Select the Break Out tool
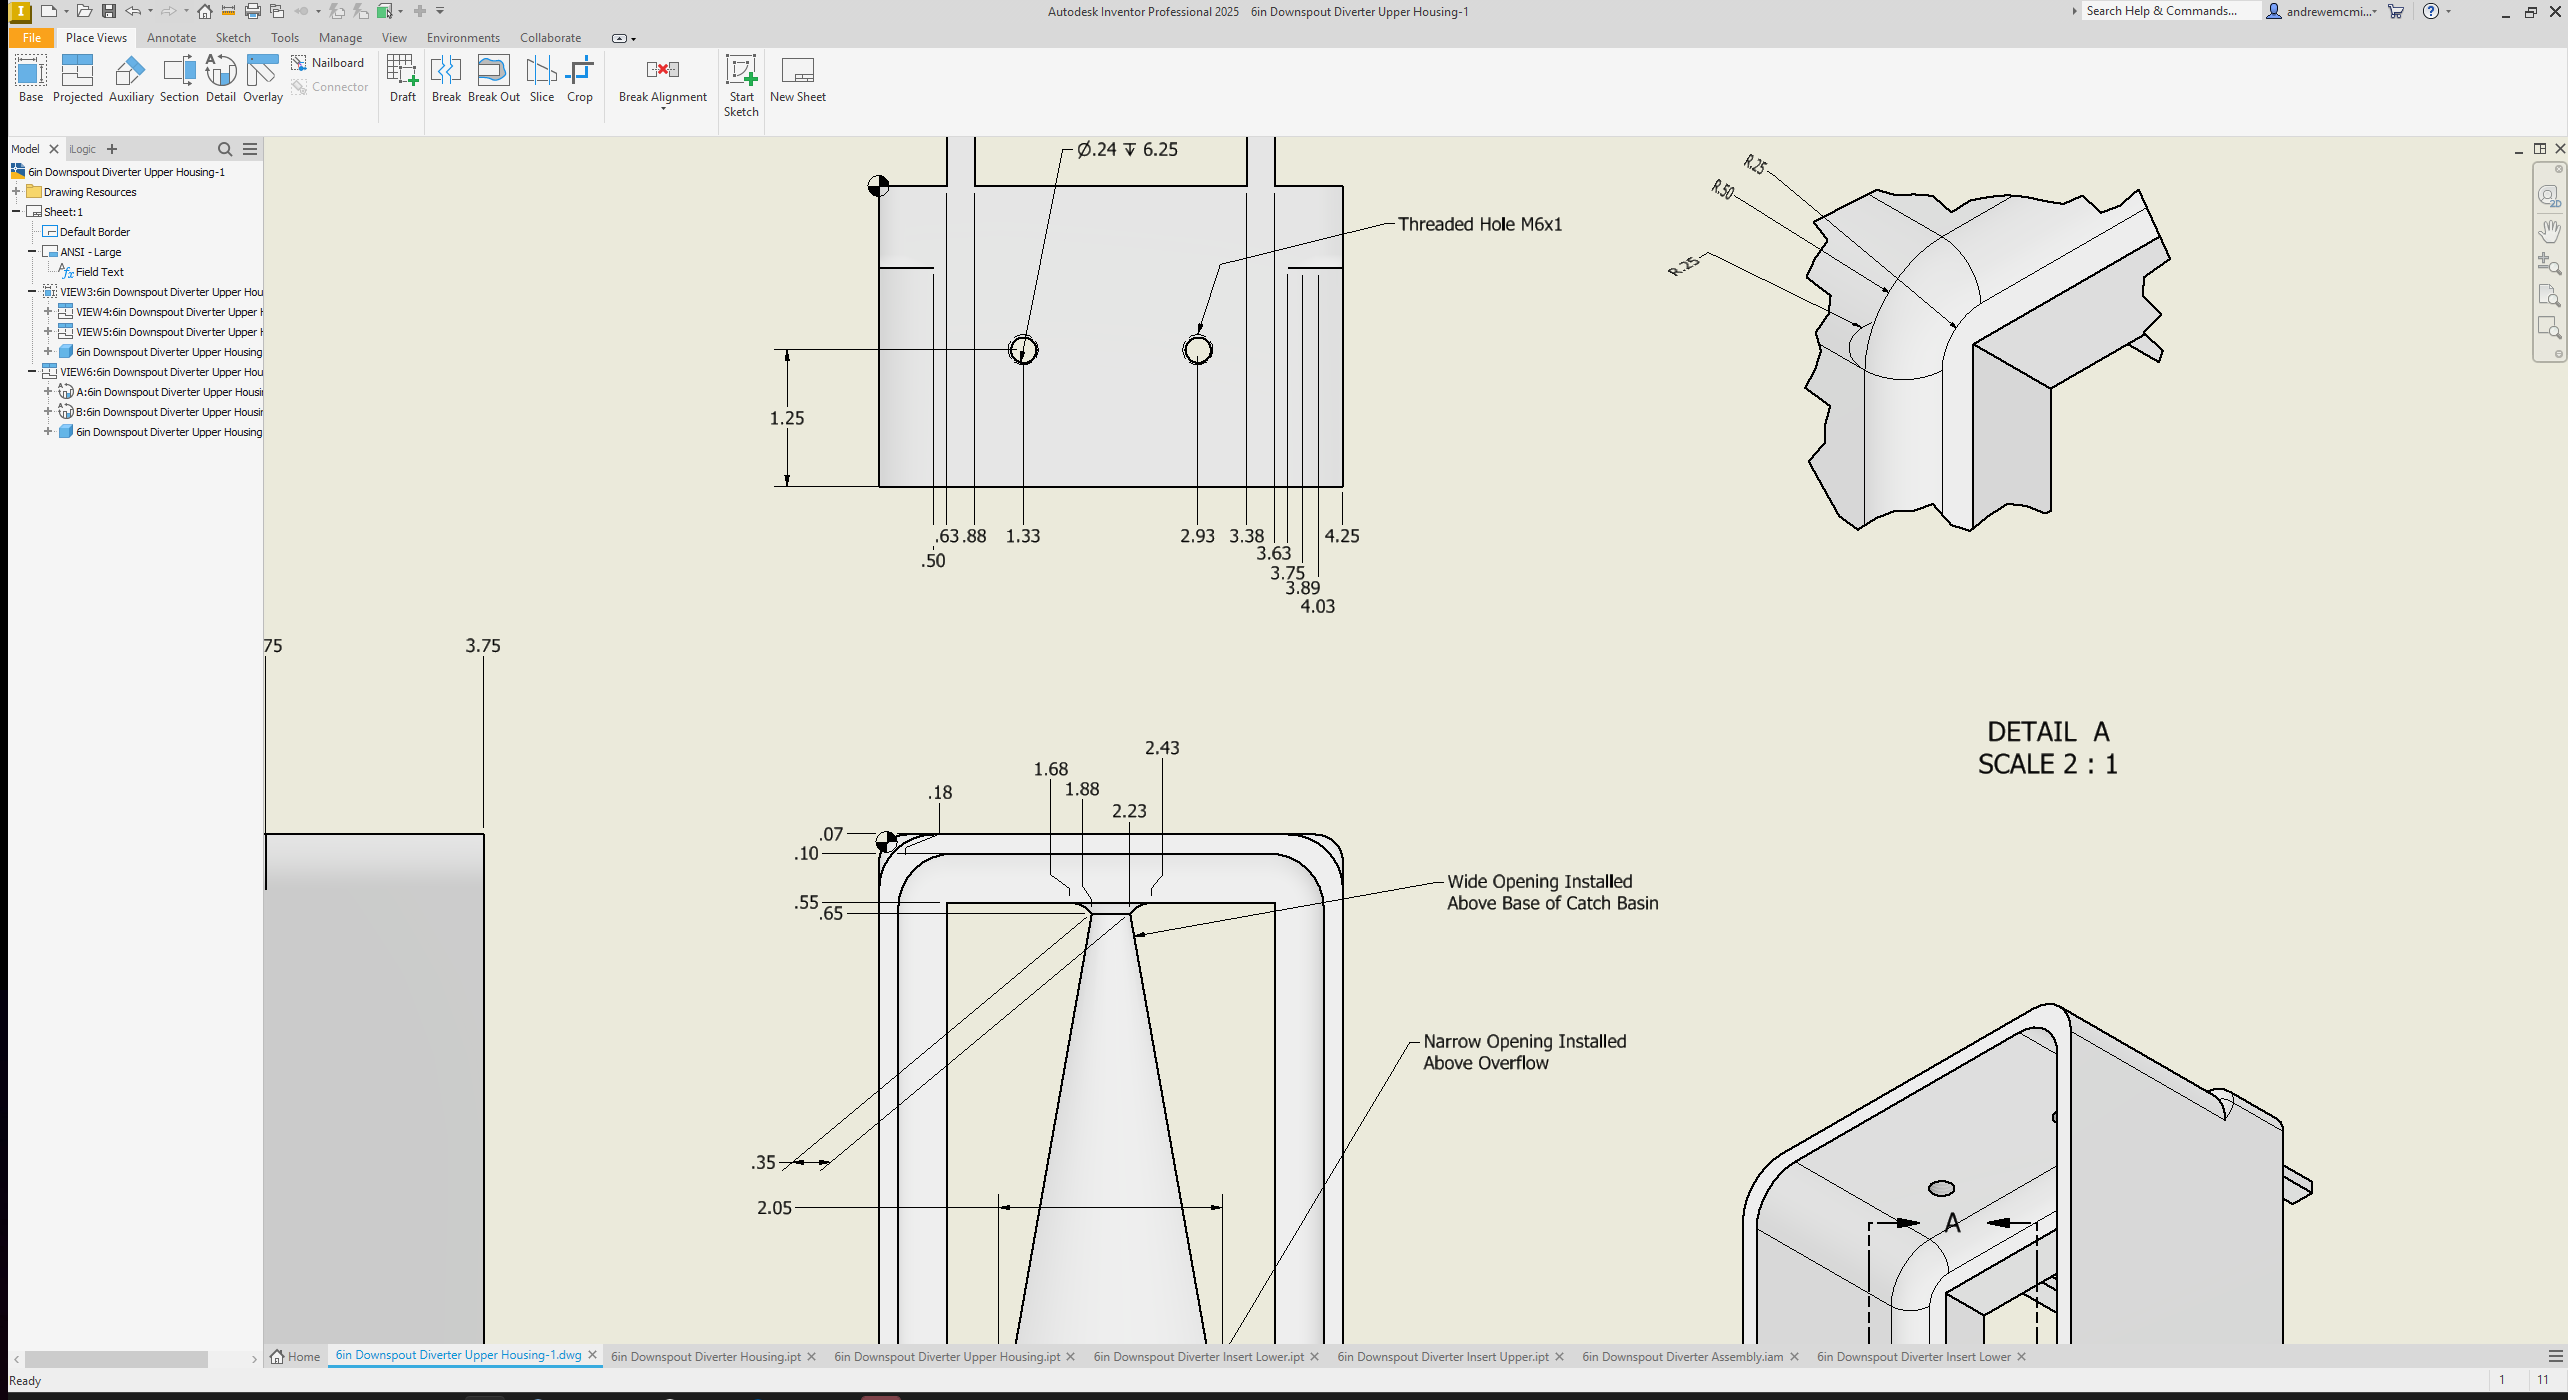Viewport: 2568px width, 1400px height. point(494,79)
